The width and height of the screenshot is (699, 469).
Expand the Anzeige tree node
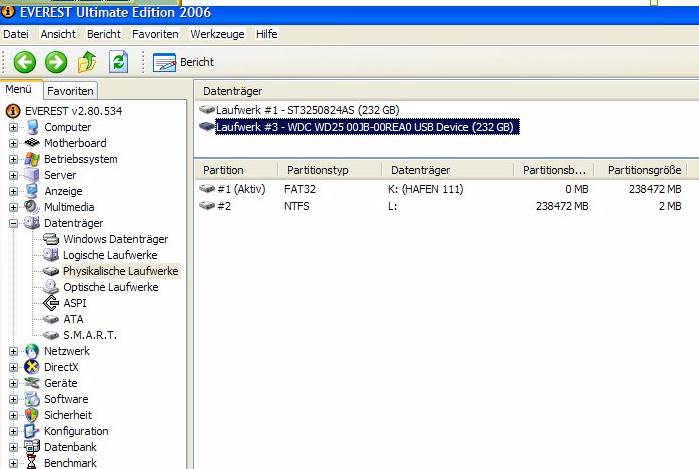(x=13, y=192)
